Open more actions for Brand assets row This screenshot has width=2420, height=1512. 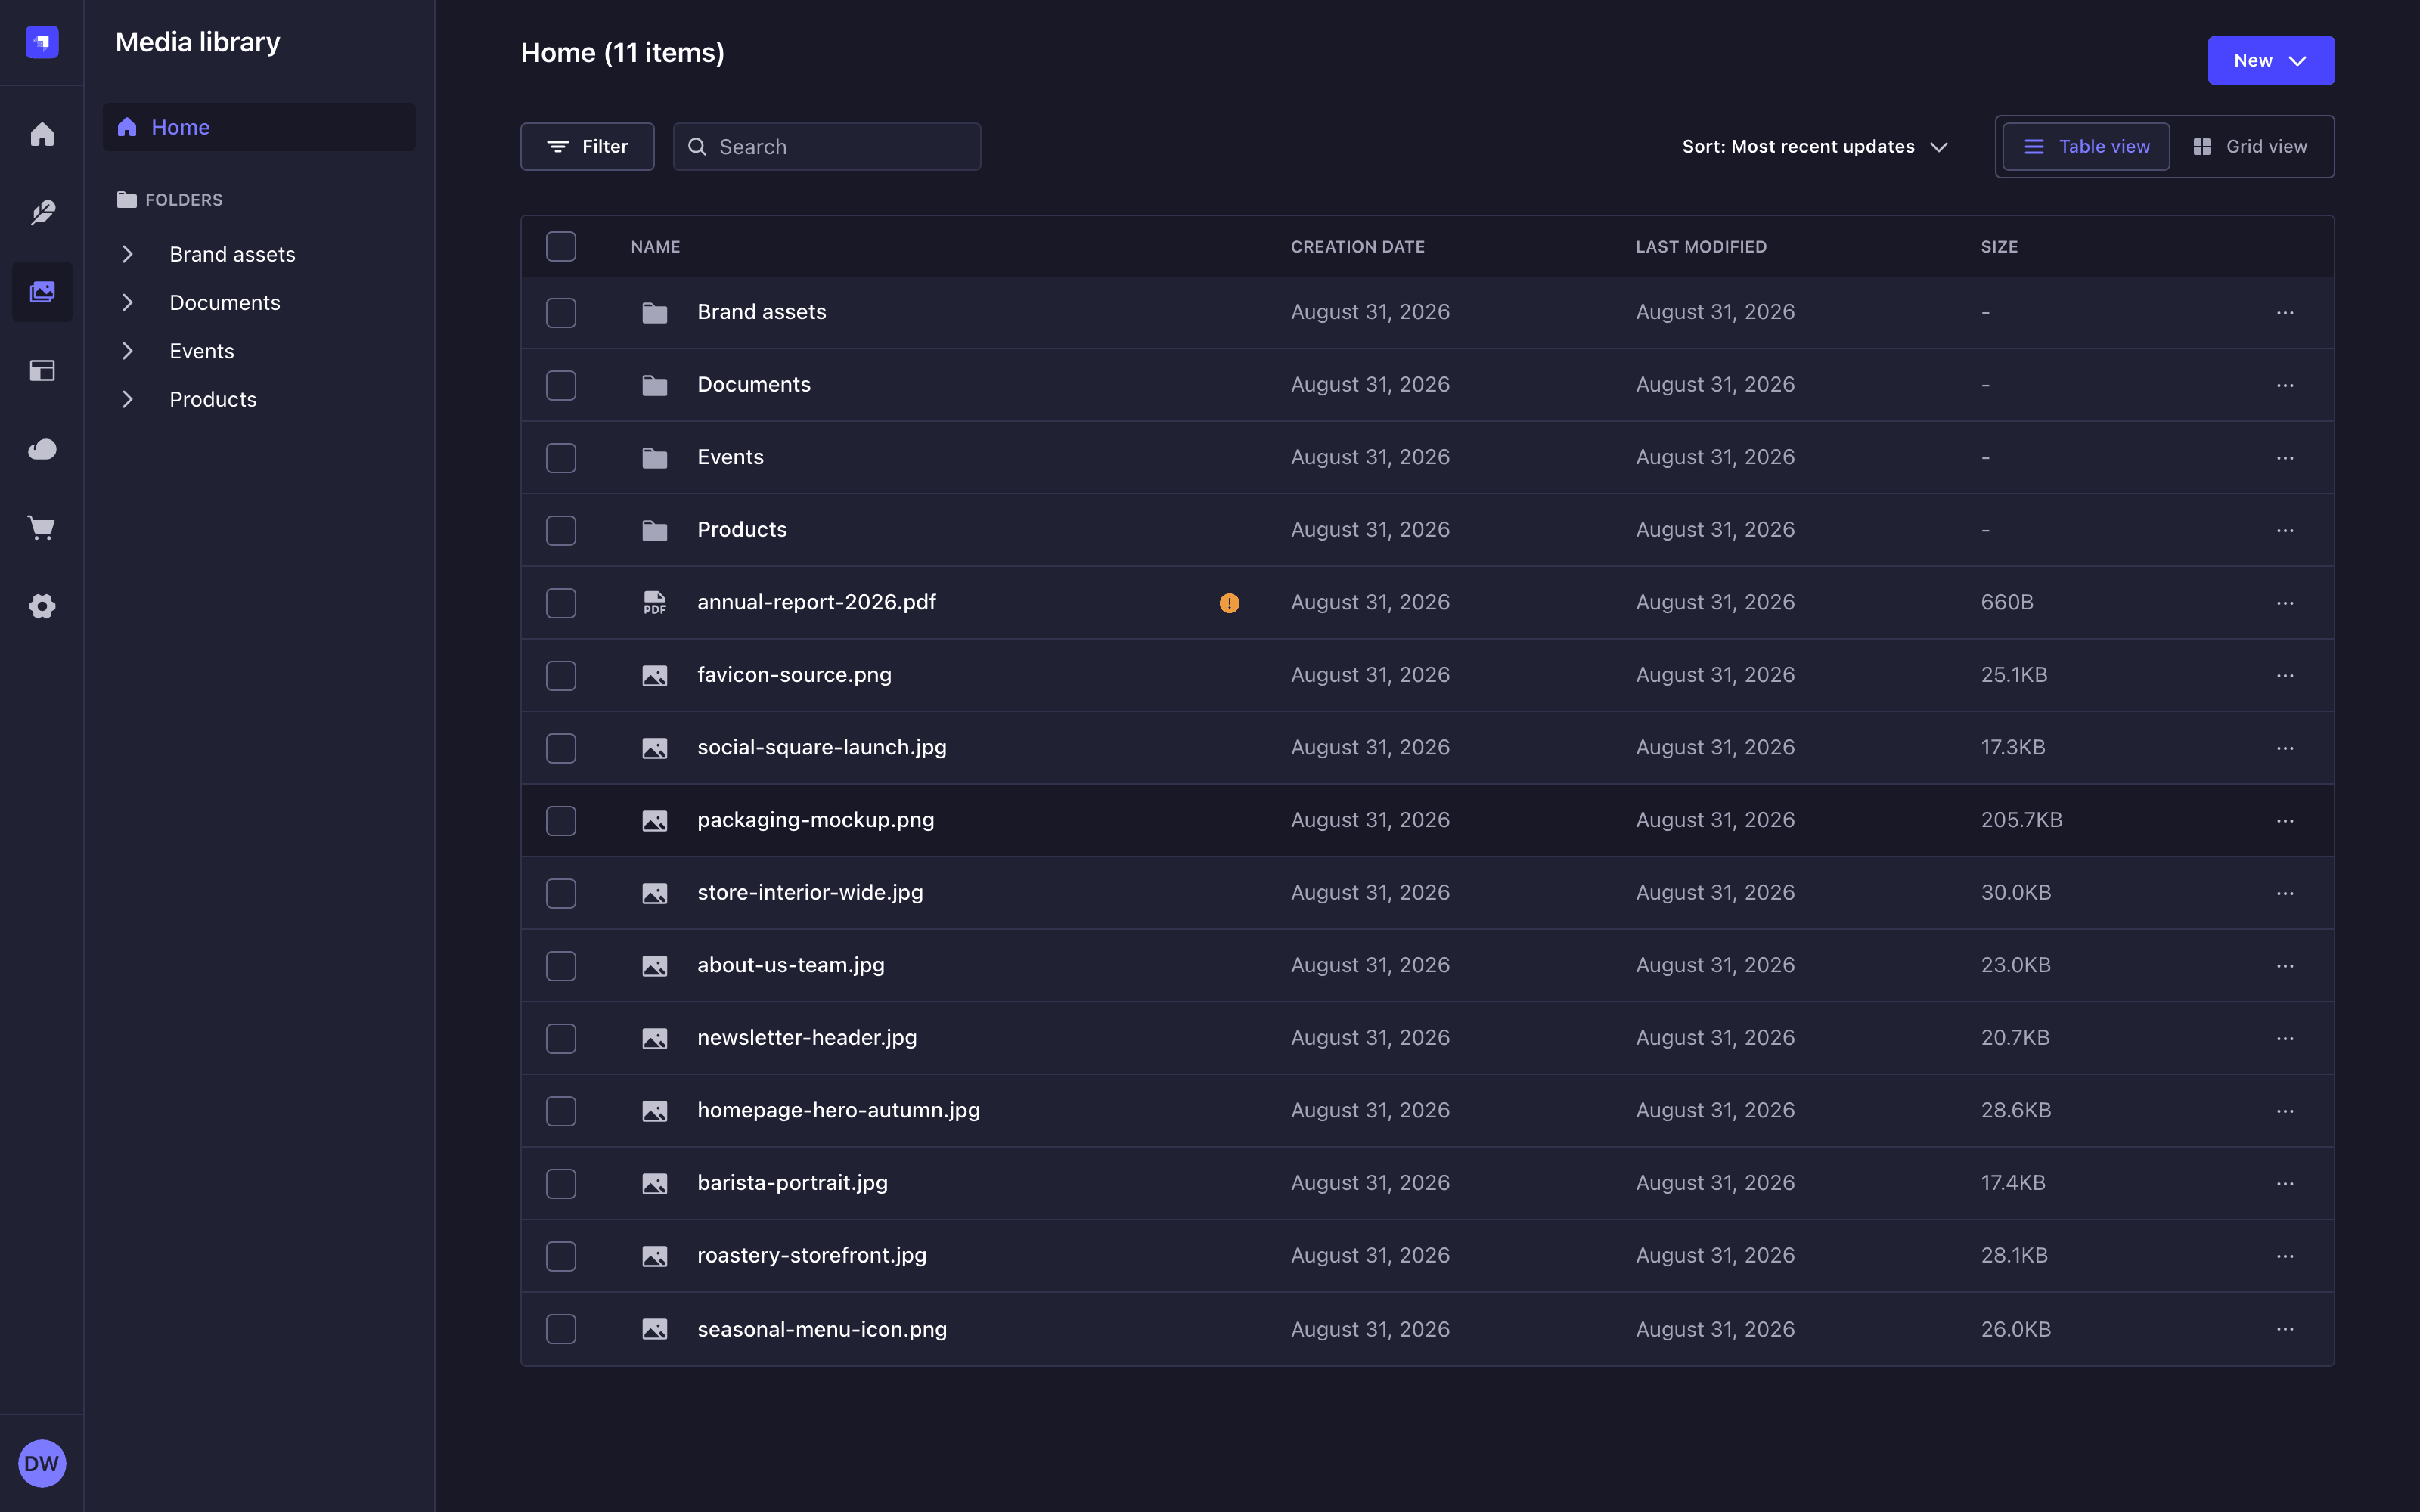(x=2285, y=313)
